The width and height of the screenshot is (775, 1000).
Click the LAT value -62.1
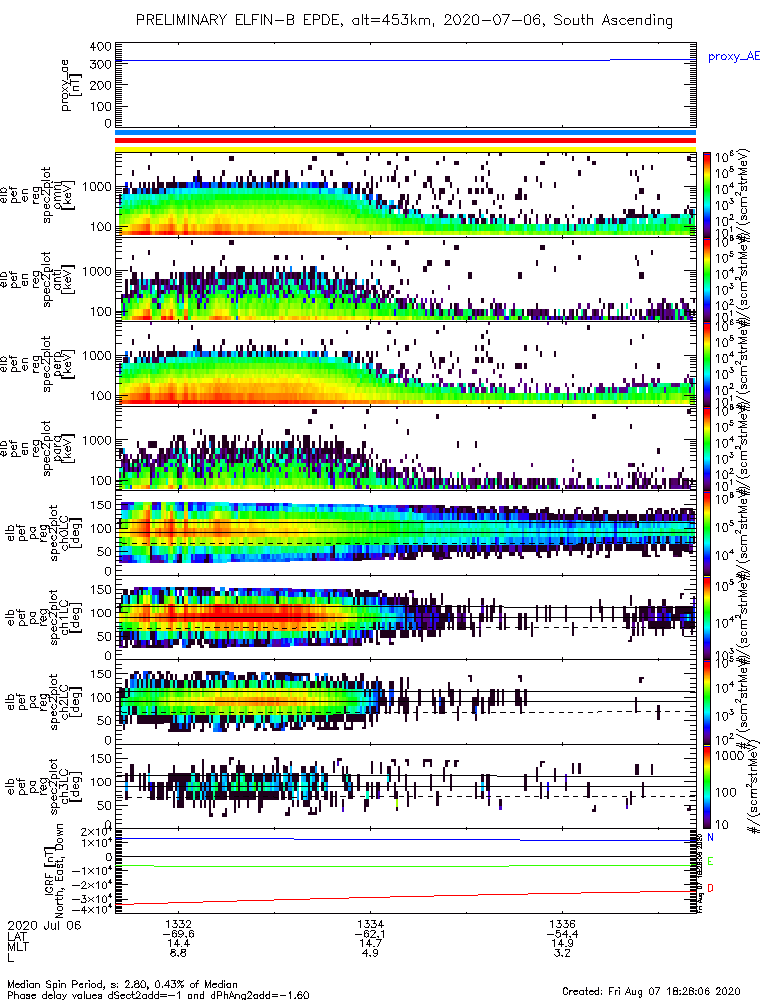pos(371,934)
